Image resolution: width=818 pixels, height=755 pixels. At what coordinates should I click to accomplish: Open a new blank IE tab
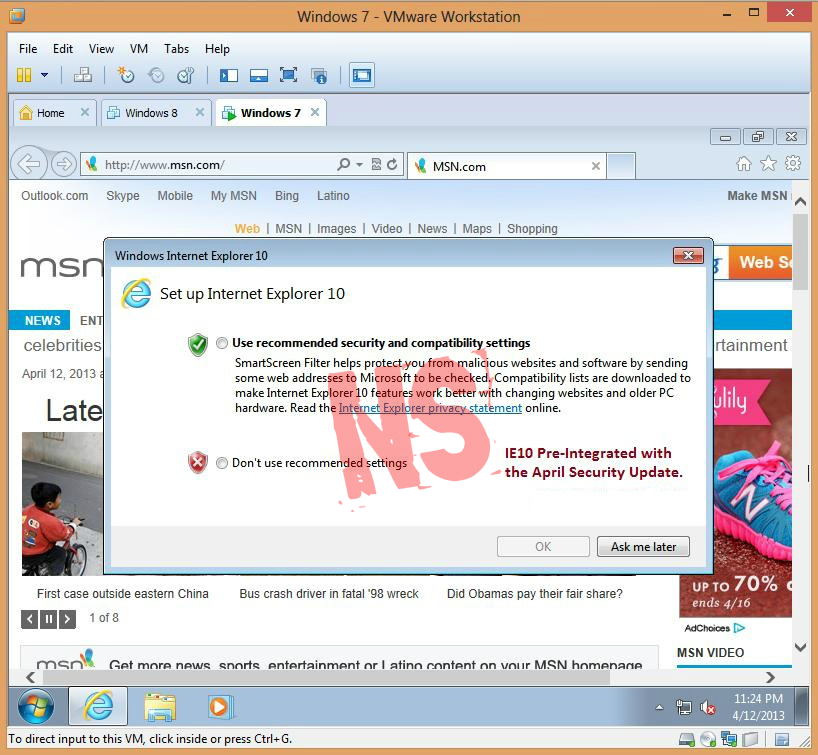tap(621, 166)
